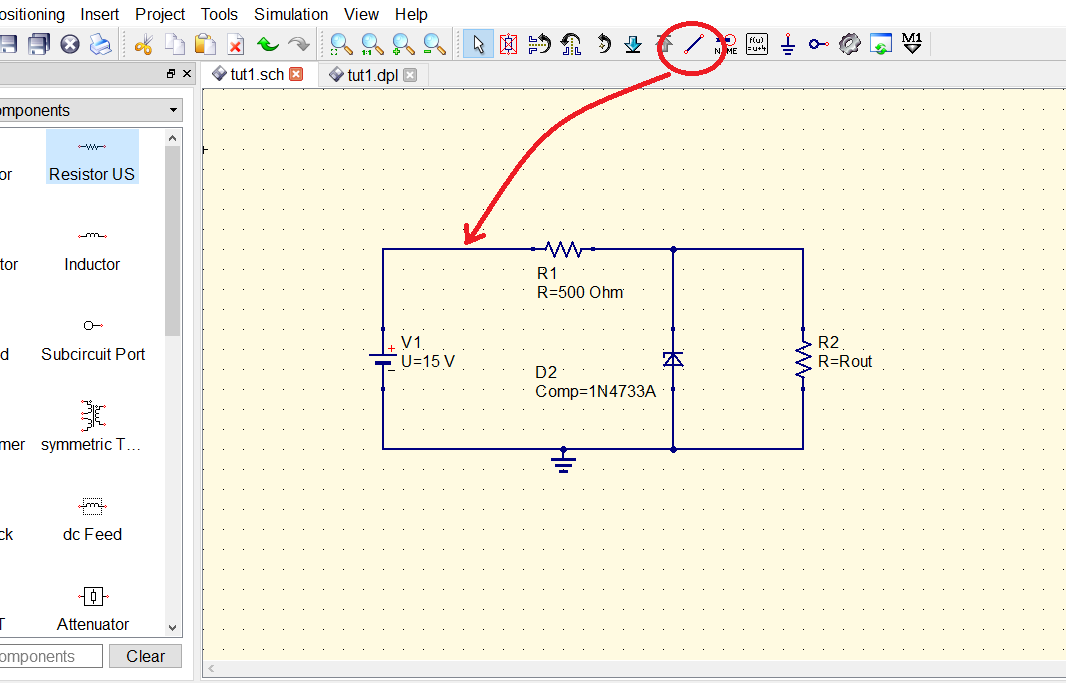Viewport: 1066px width, 683px height.
Task: Select the R2 resistor symbol
Action: [x=803, y=359]
